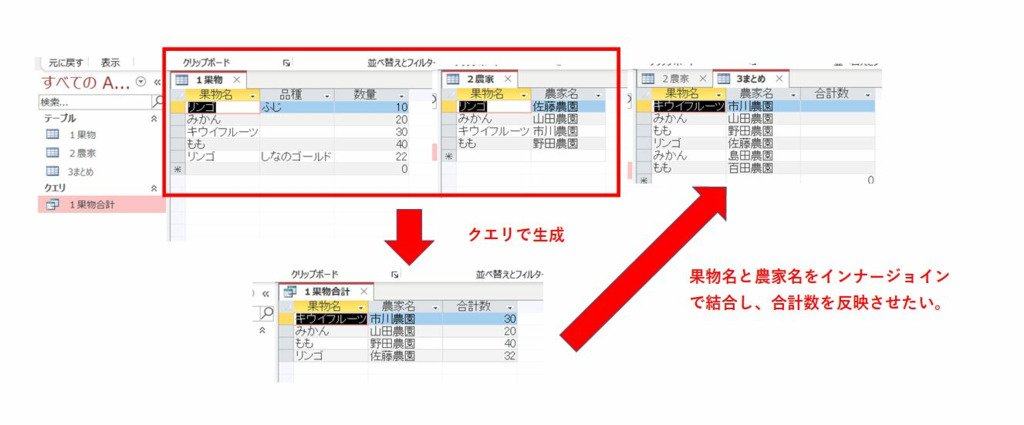Click the 合計数 value 30 in the 1果物合計 query
The width and height of the screenshot is (1024, 425).
click(x=480, y=319)
